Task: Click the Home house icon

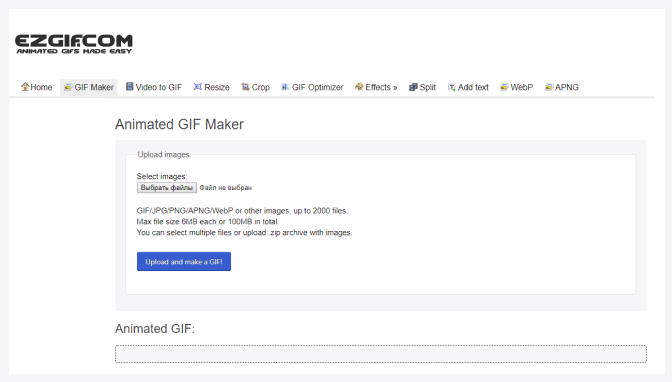Action: pyautogui.click(x=25, y=87)
